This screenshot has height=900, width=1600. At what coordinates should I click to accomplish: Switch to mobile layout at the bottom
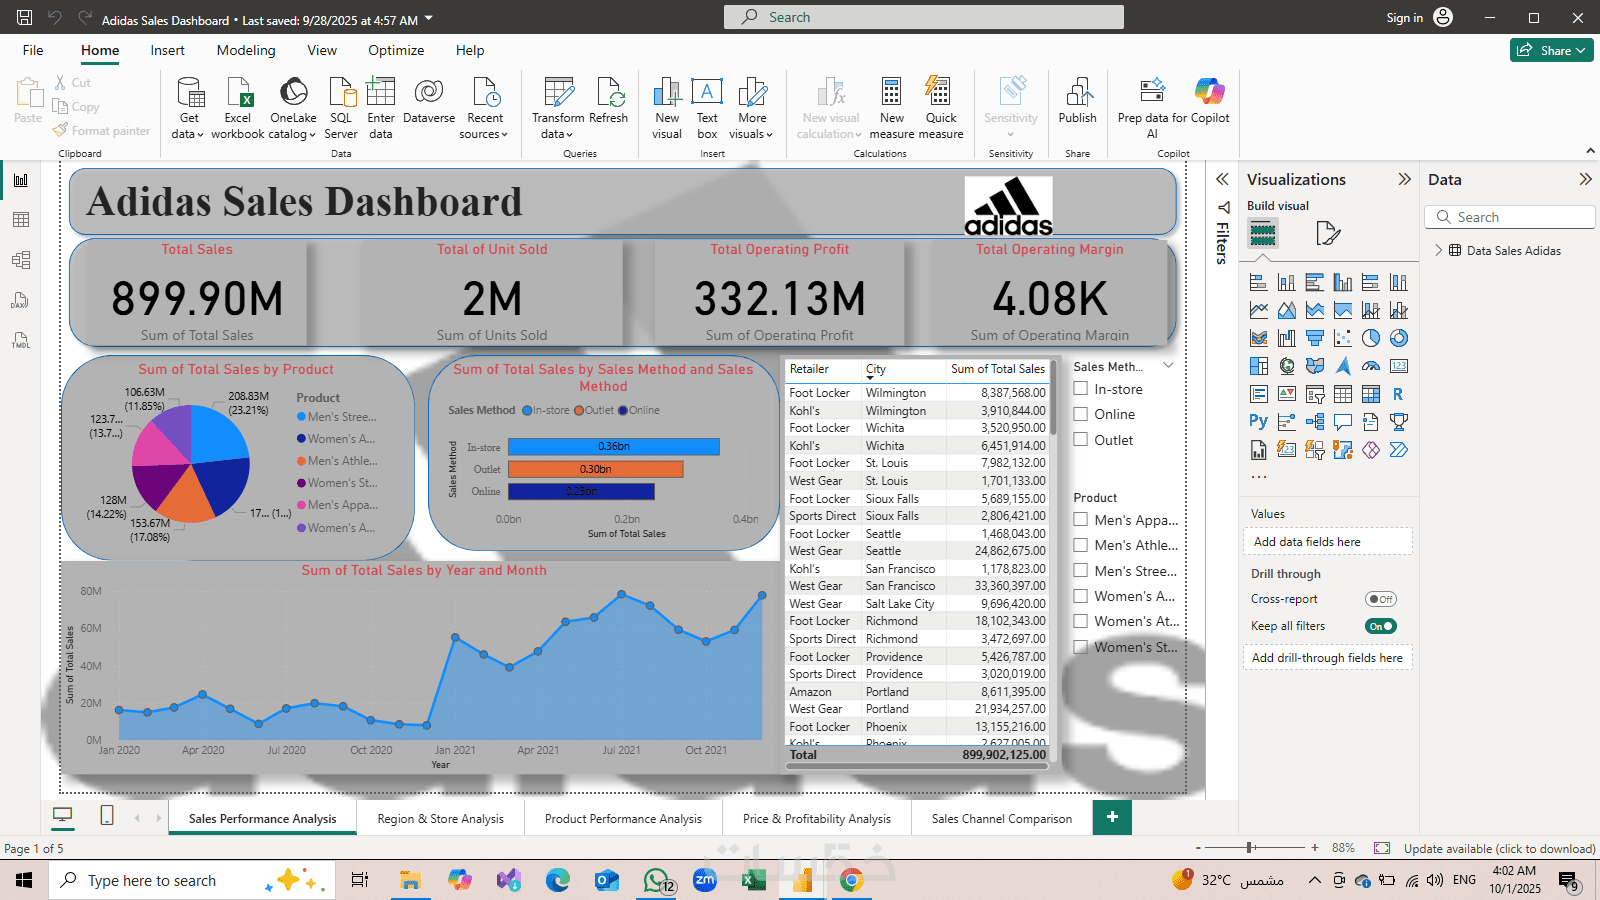click(x=107, y=816)
